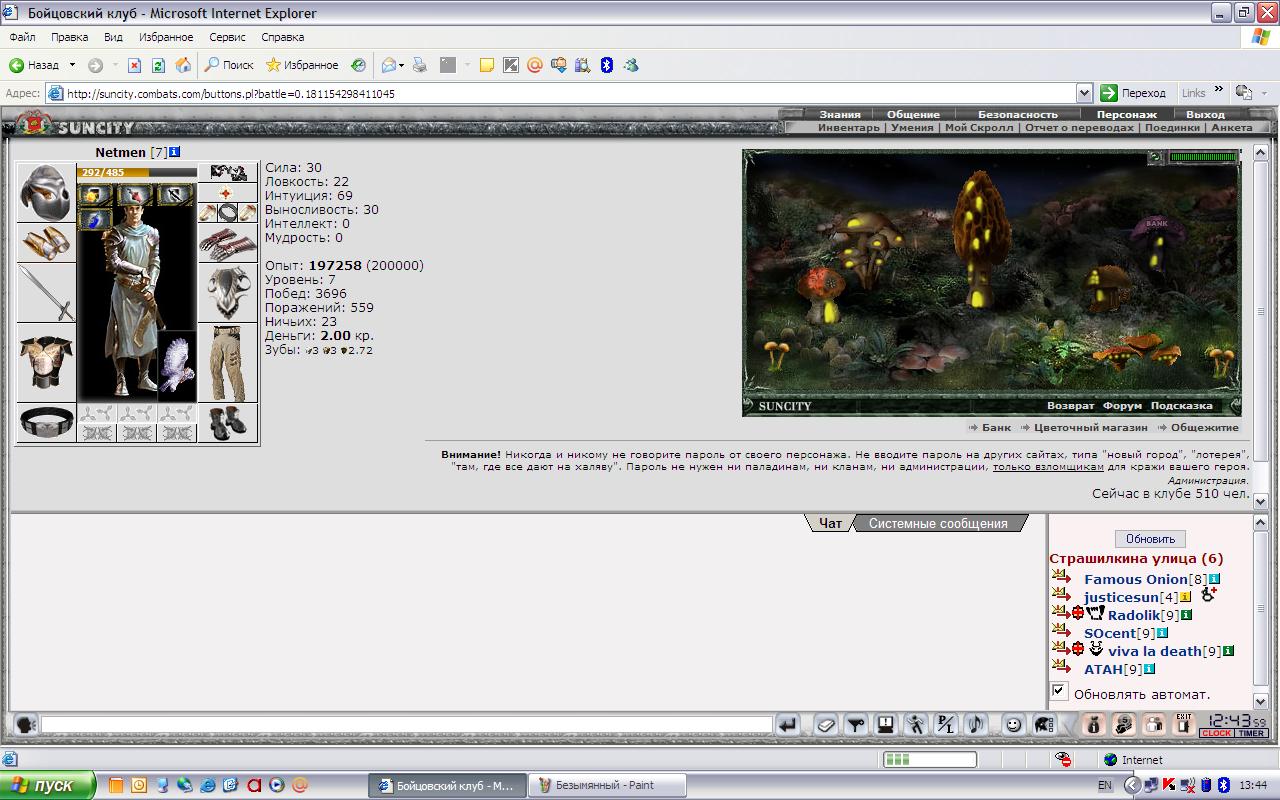This screenshot has width=1280, height=800.
Task: Click the BANK mushroom building on map
Action: coord(1158,240)
